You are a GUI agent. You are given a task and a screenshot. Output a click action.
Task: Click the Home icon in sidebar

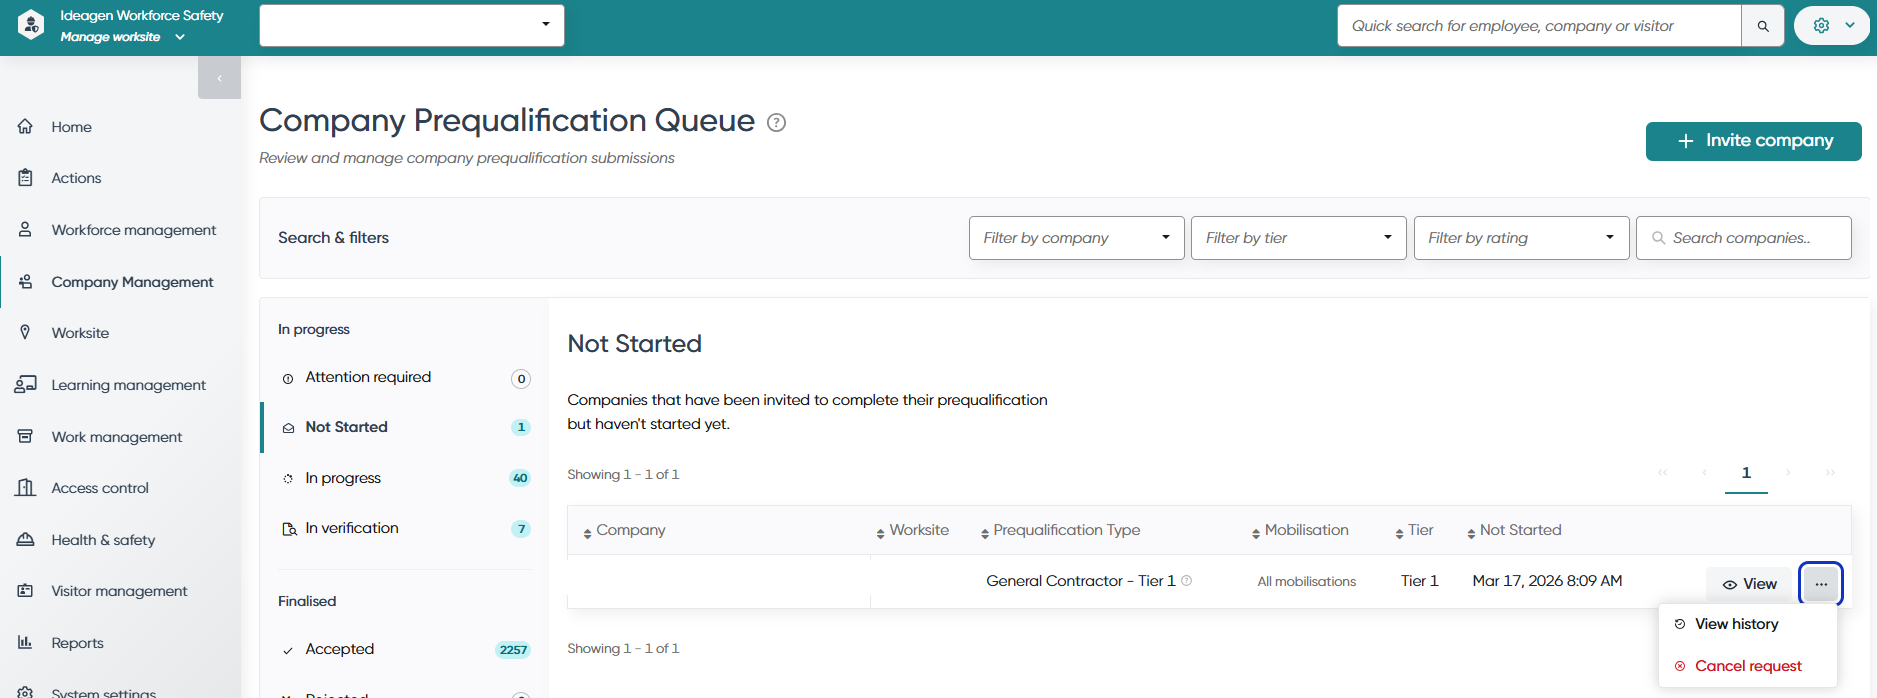point(26,127)
